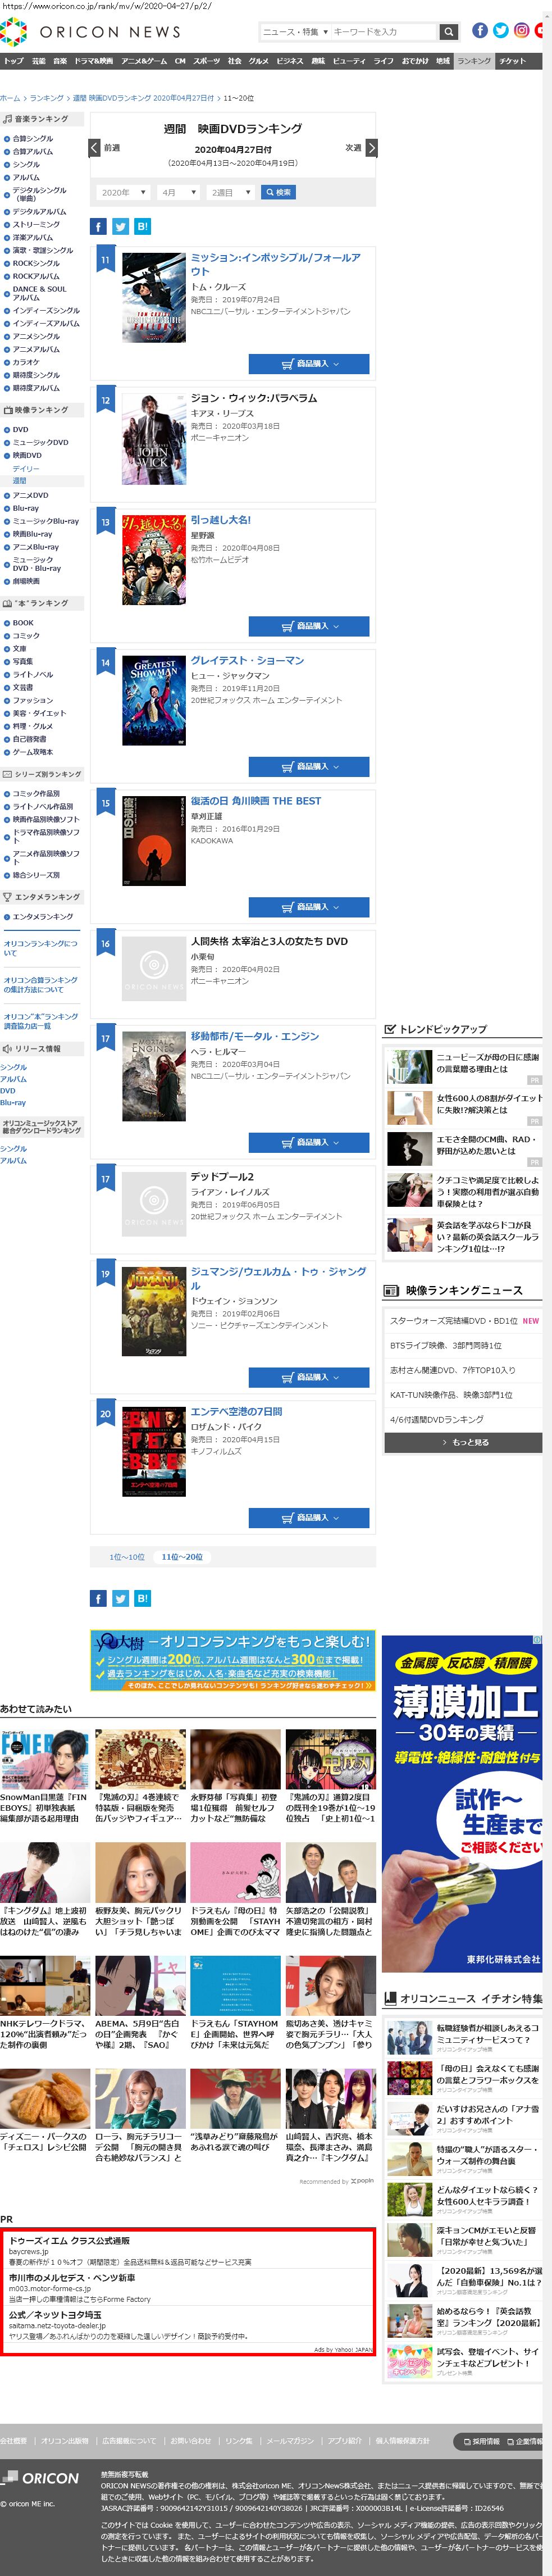This screenshot has width=552, height=2576.
Task: Bookmark on Hatena below the ranking list
Action: point(142,1597)
